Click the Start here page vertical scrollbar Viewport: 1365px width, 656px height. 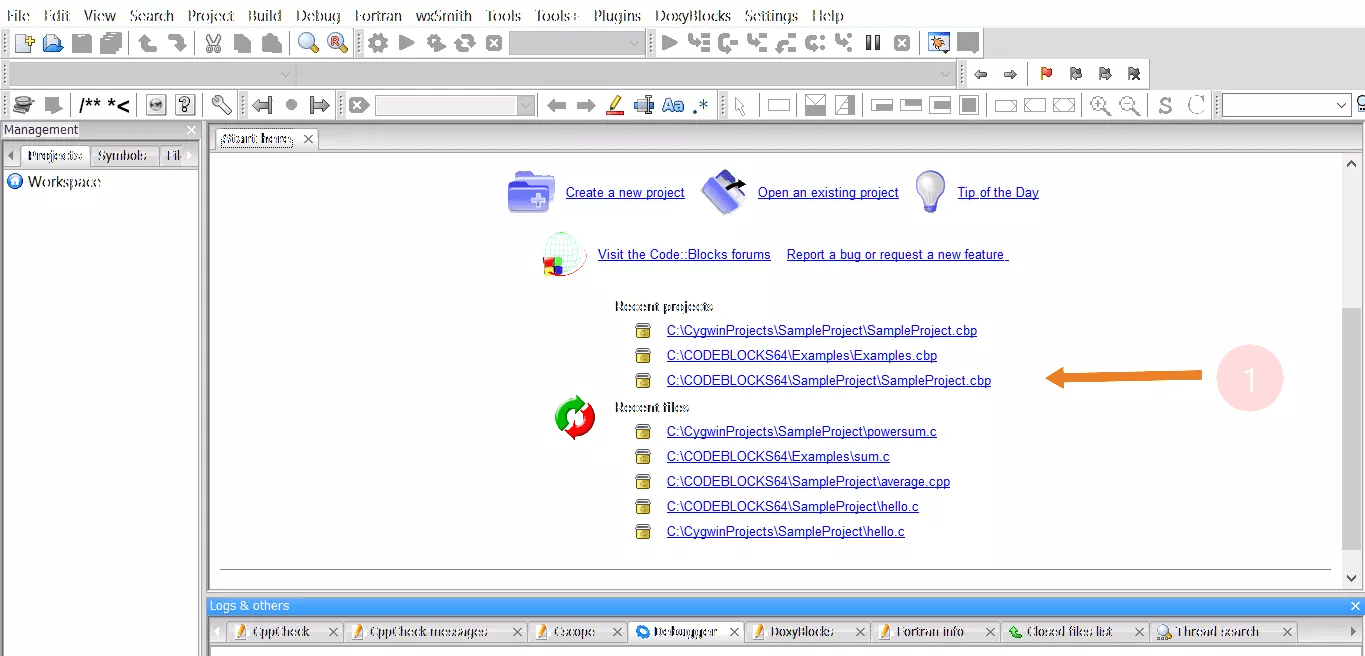[x=1352, y=428]
